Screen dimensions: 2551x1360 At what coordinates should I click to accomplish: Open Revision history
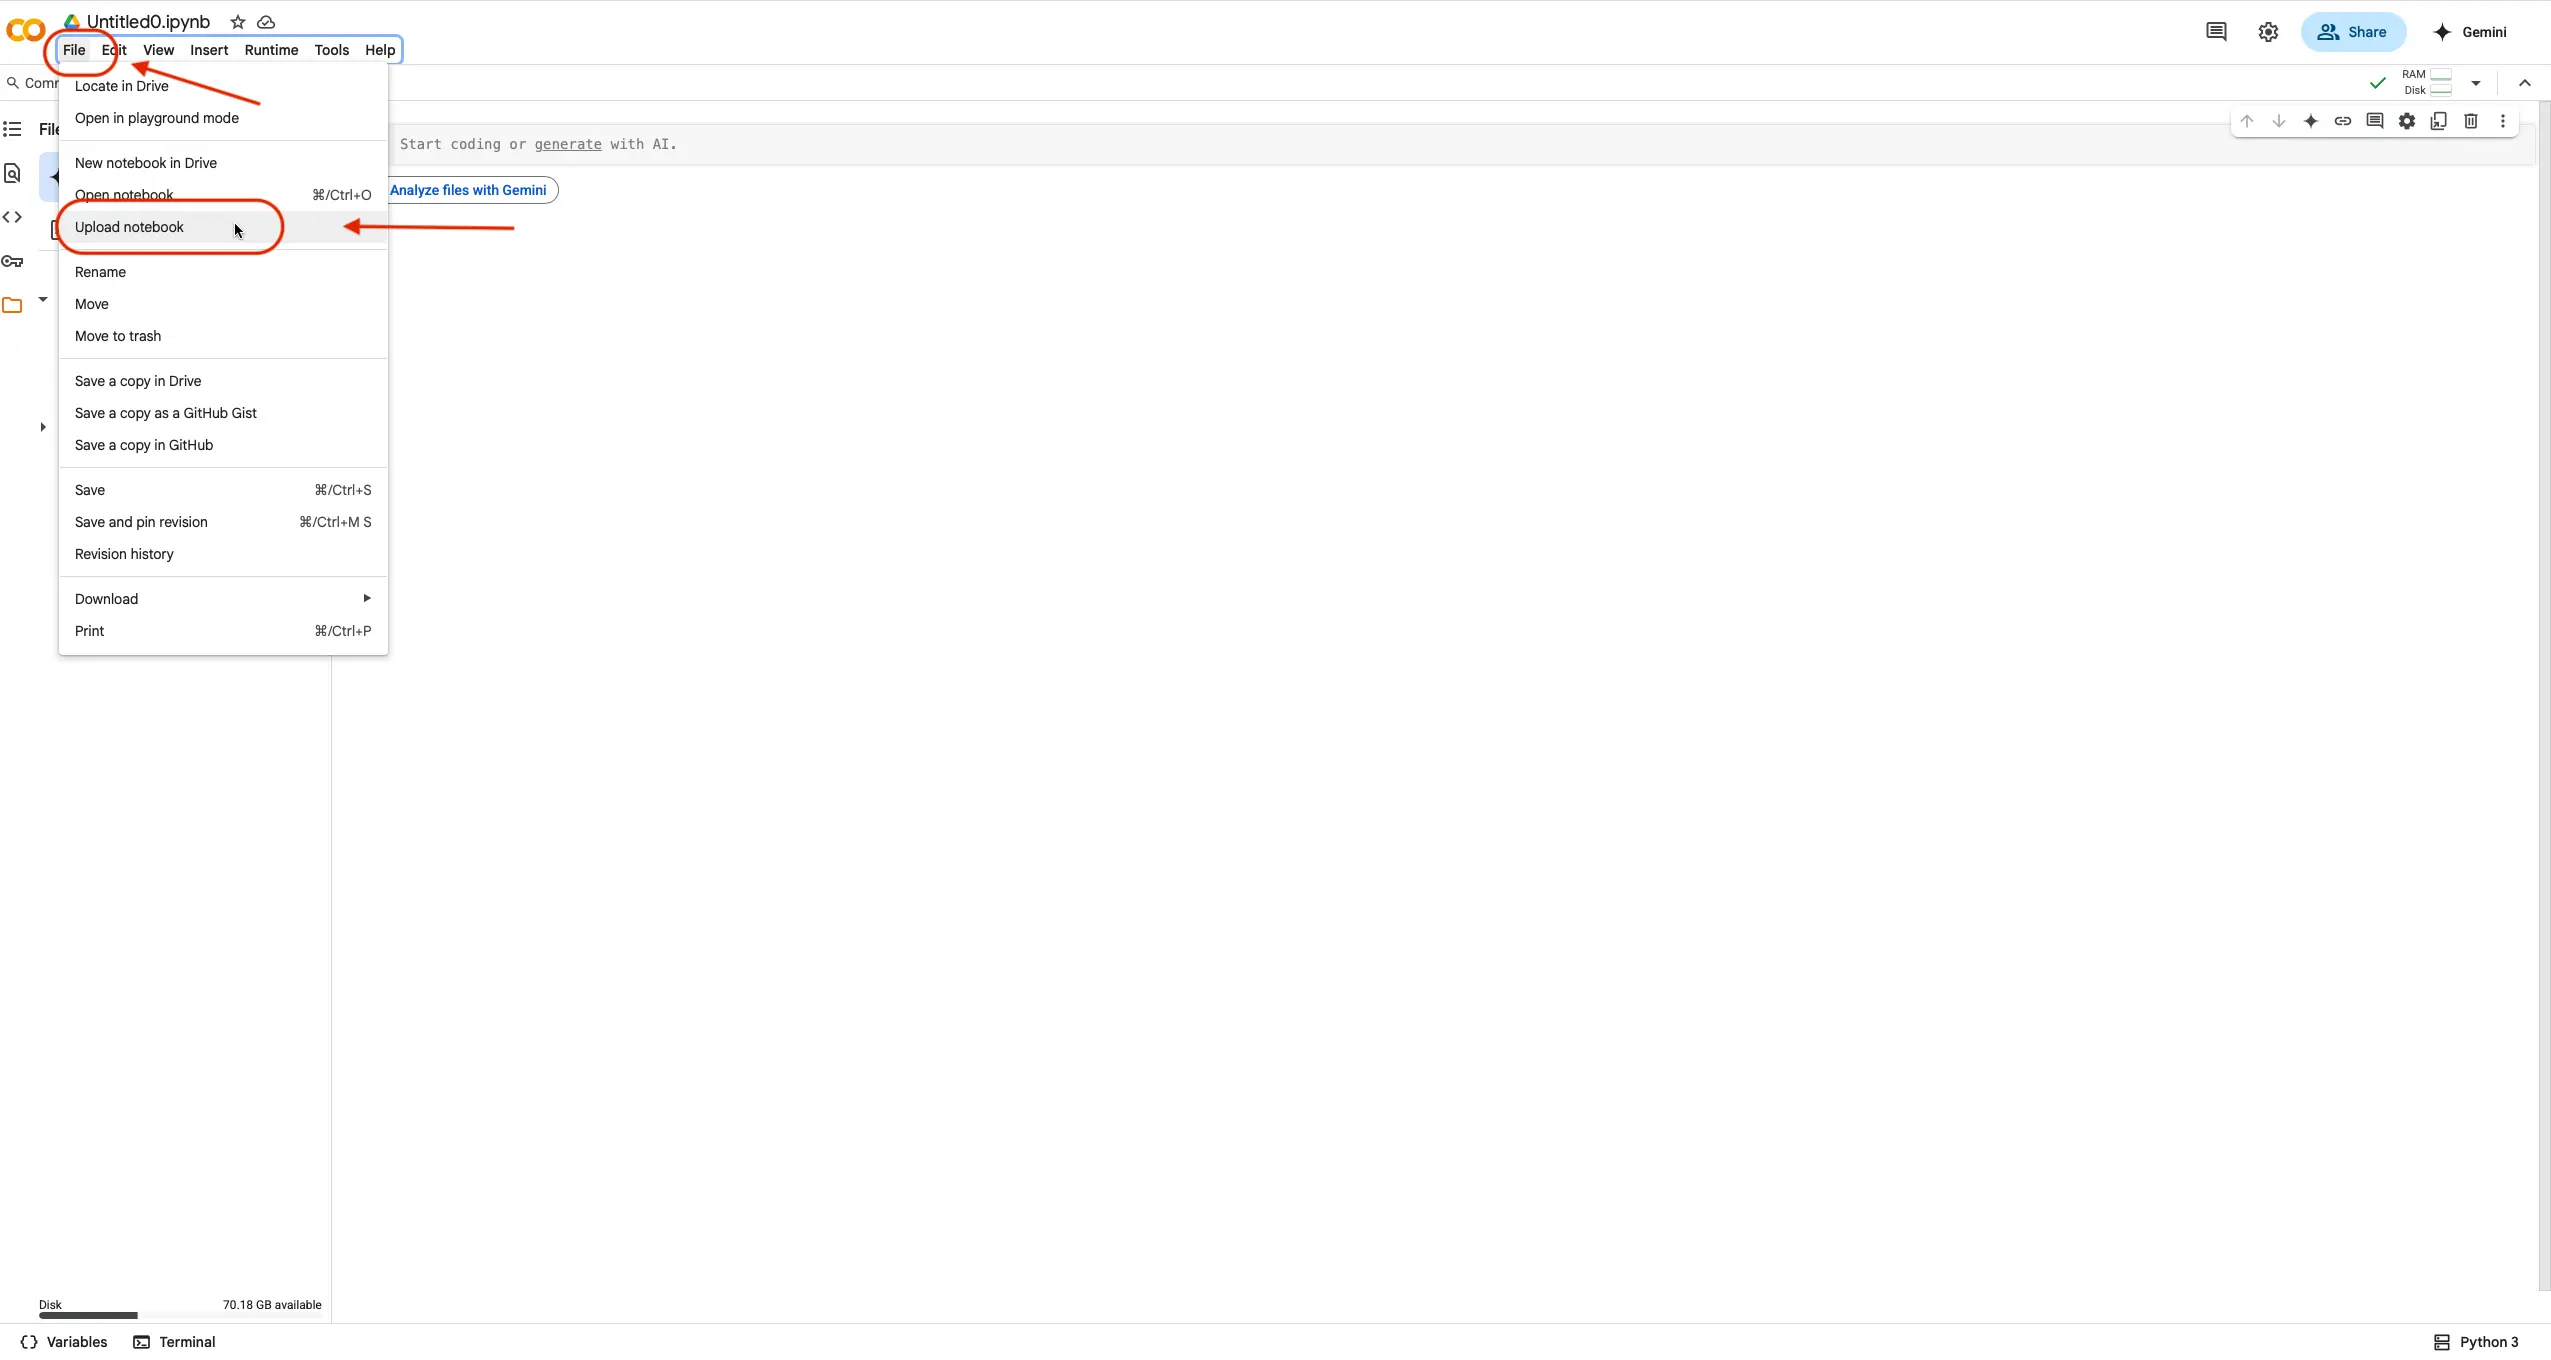click(x=223, y=554)
